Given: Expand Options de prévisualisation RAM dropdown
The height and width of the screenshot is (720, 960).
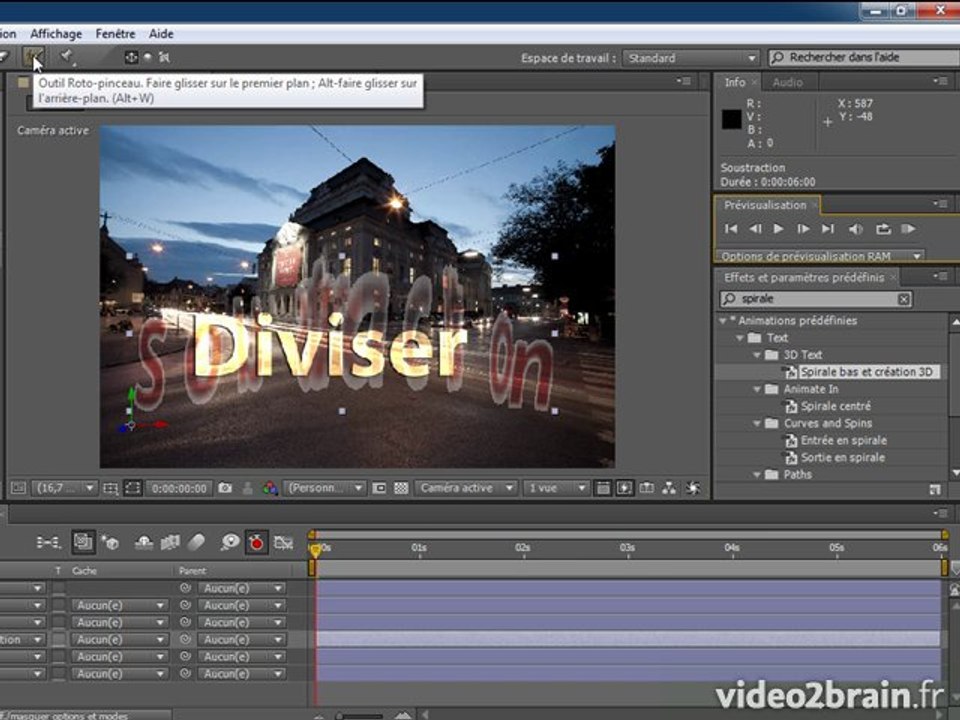Looking at the screenshot, I should click(819, 256).
